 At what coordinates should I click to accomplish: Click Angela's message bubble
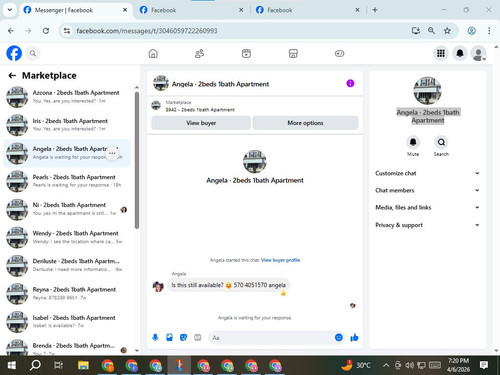coord(228,285)
